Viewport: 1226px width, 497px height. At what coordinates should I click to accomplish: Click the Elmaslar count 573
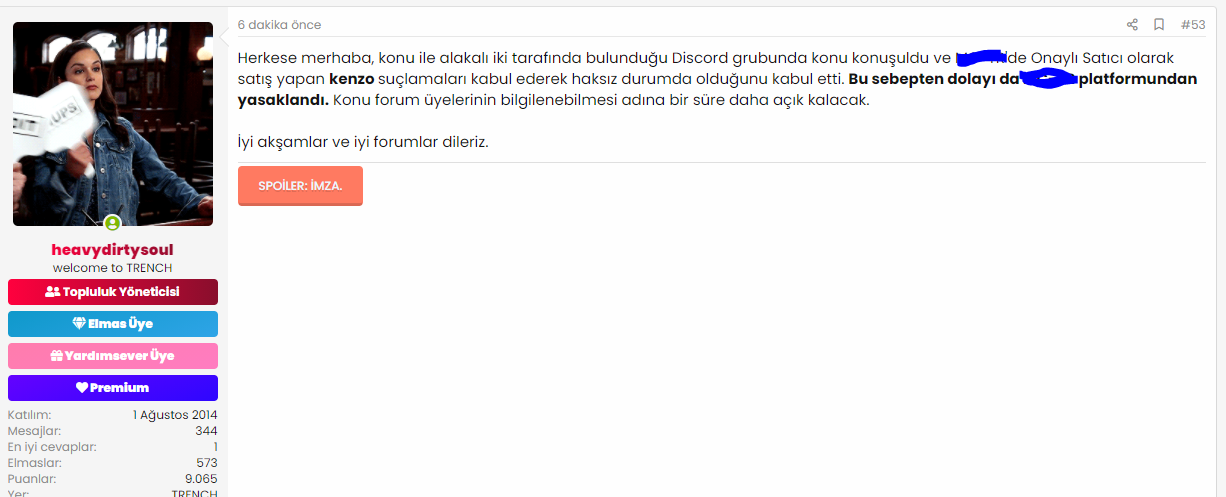tap(207, 463)
